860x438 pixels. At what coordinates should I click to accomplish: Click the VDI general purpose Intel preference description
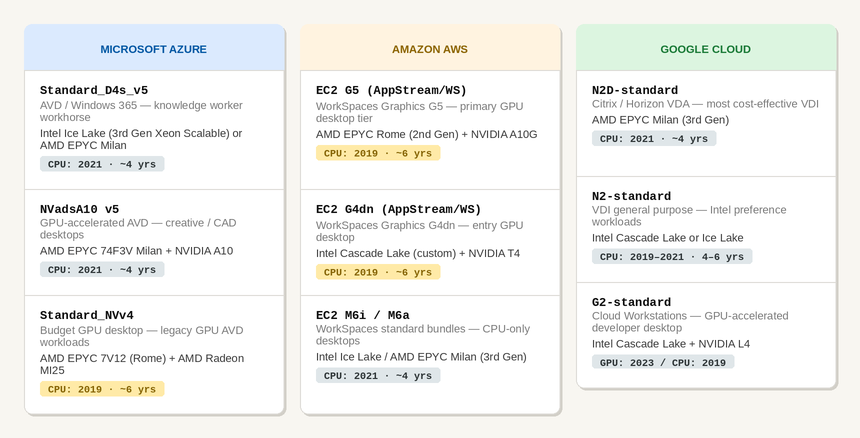point(689,216)
